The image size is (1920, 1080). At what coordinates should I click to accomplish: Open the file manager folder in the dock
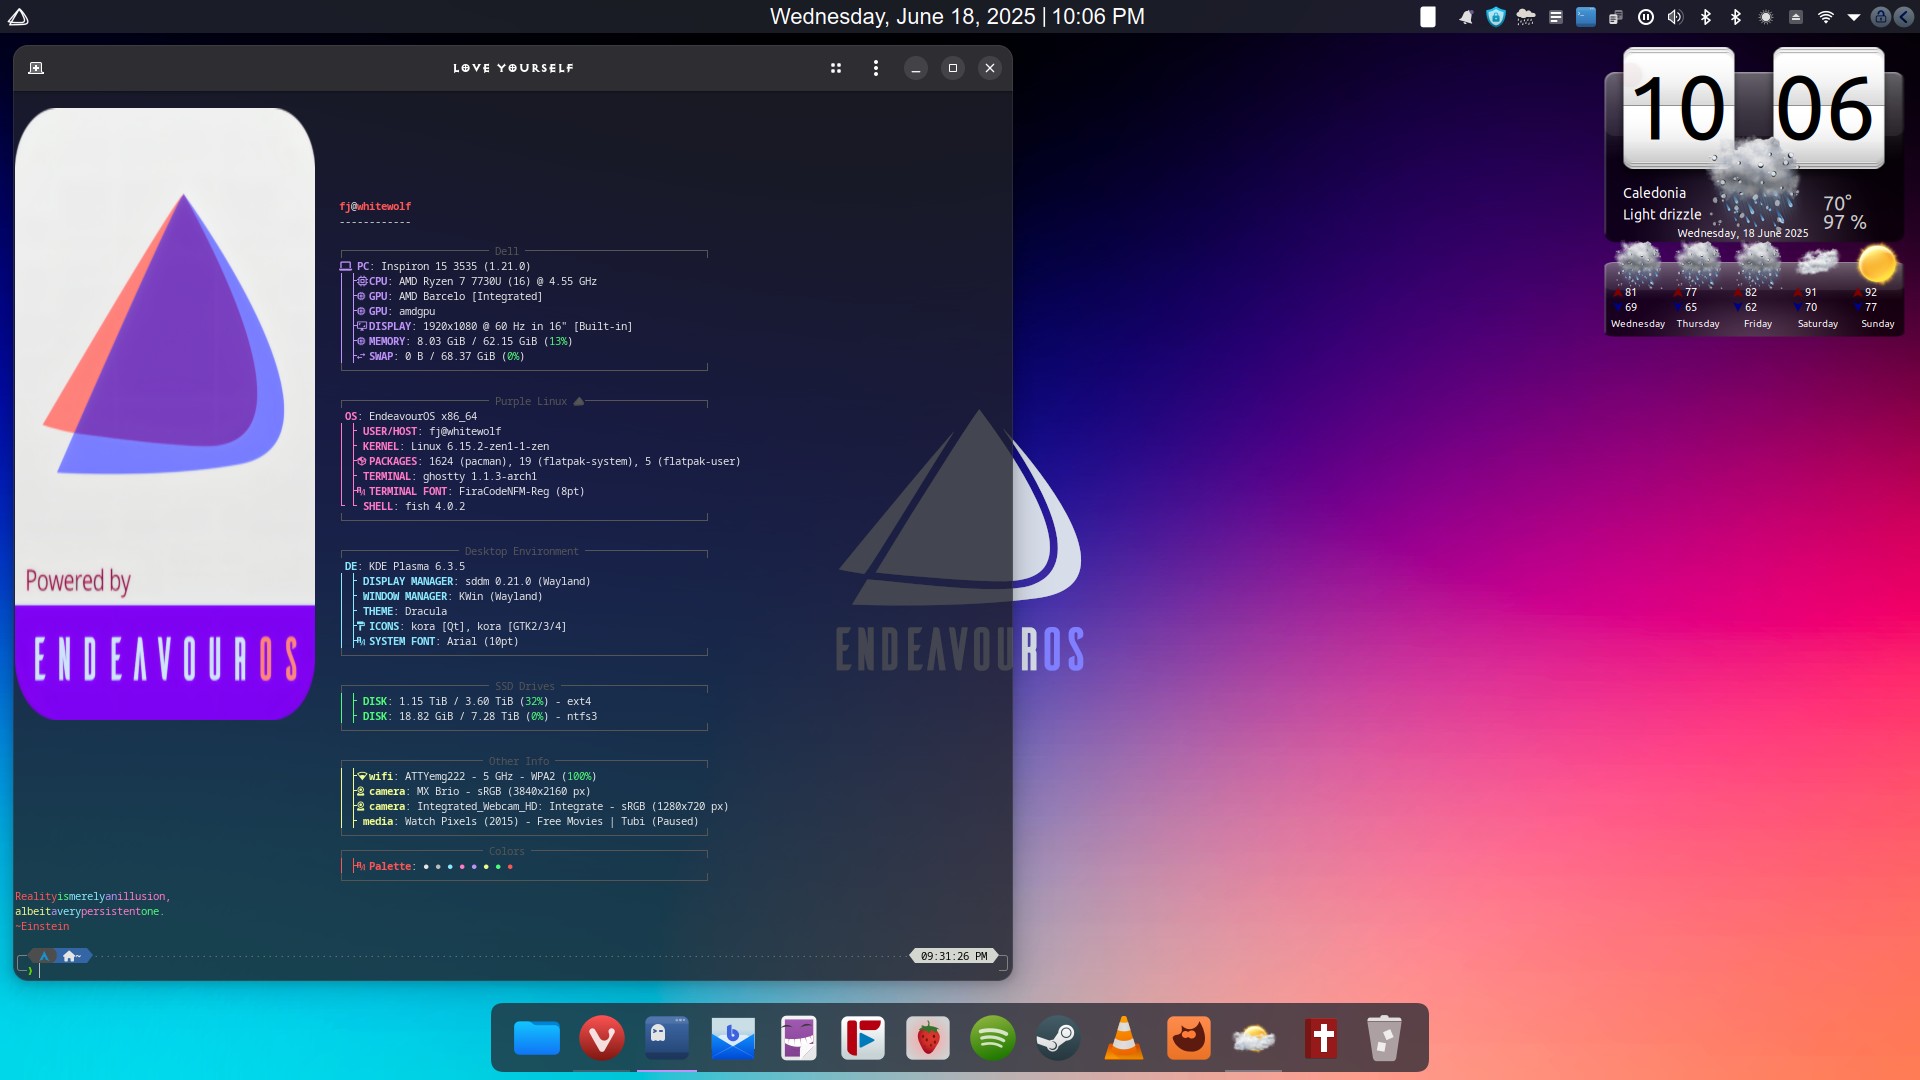click(x=537, y=1039)
